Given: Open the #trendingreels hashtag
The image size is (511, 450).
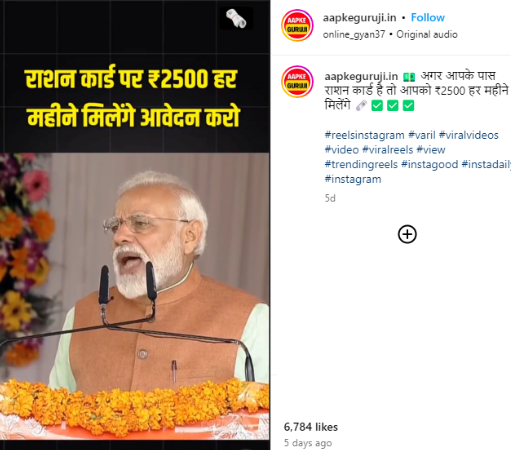Looking at the screenshot, I should [361, 164].
